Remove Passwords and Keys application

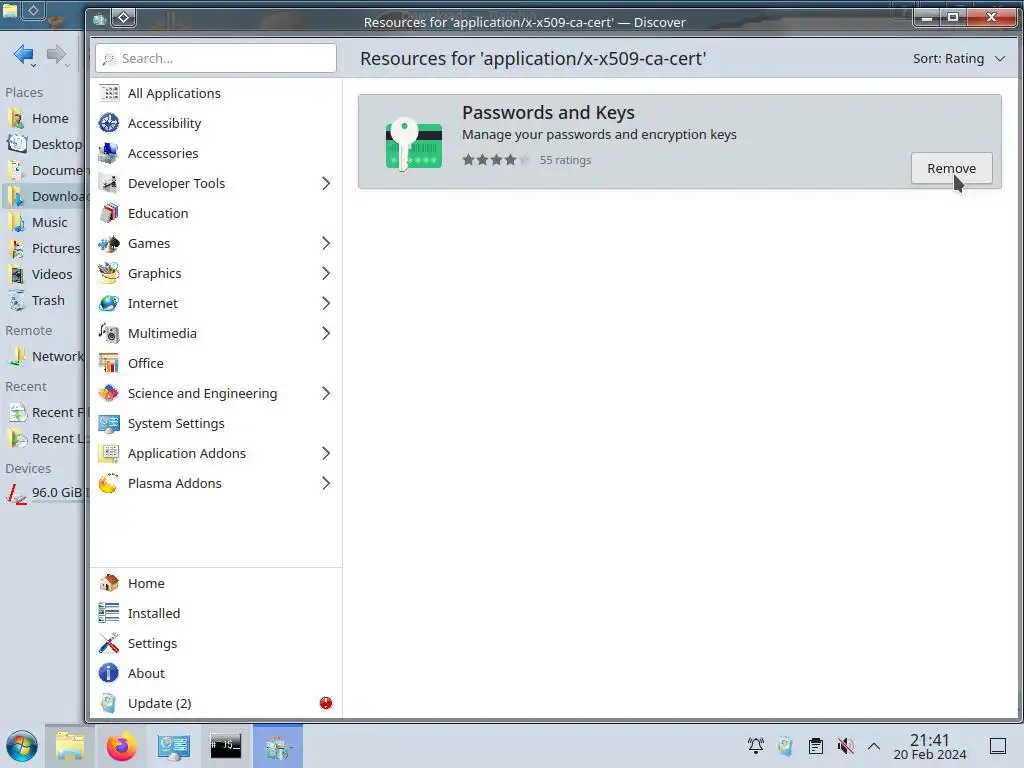click(952, 168)
